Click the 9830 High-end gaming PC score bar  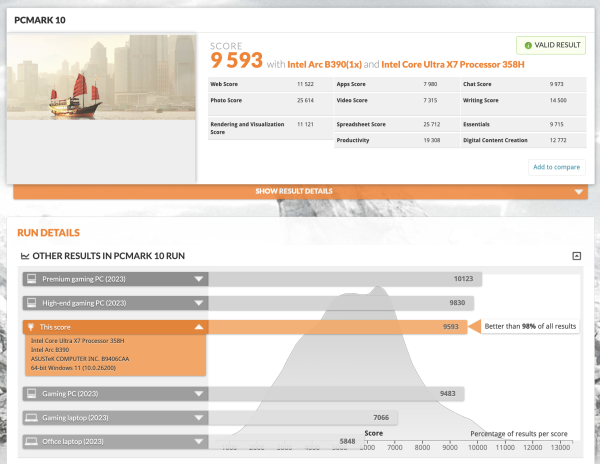coord(341,303)
